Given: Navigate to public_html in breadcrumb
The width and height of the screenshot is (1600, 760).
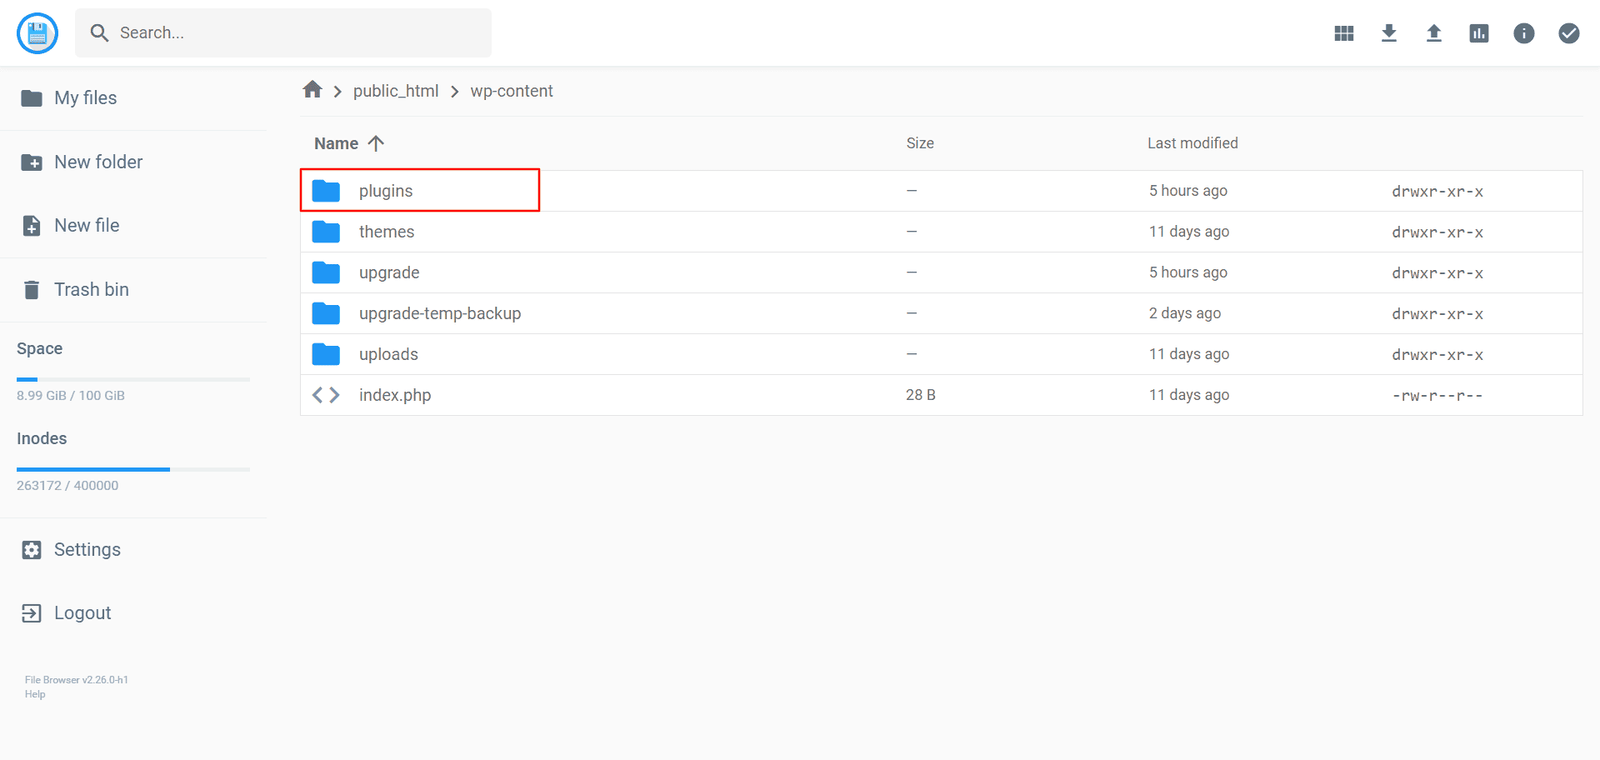Looking at the screenshot, I should 396,91.
